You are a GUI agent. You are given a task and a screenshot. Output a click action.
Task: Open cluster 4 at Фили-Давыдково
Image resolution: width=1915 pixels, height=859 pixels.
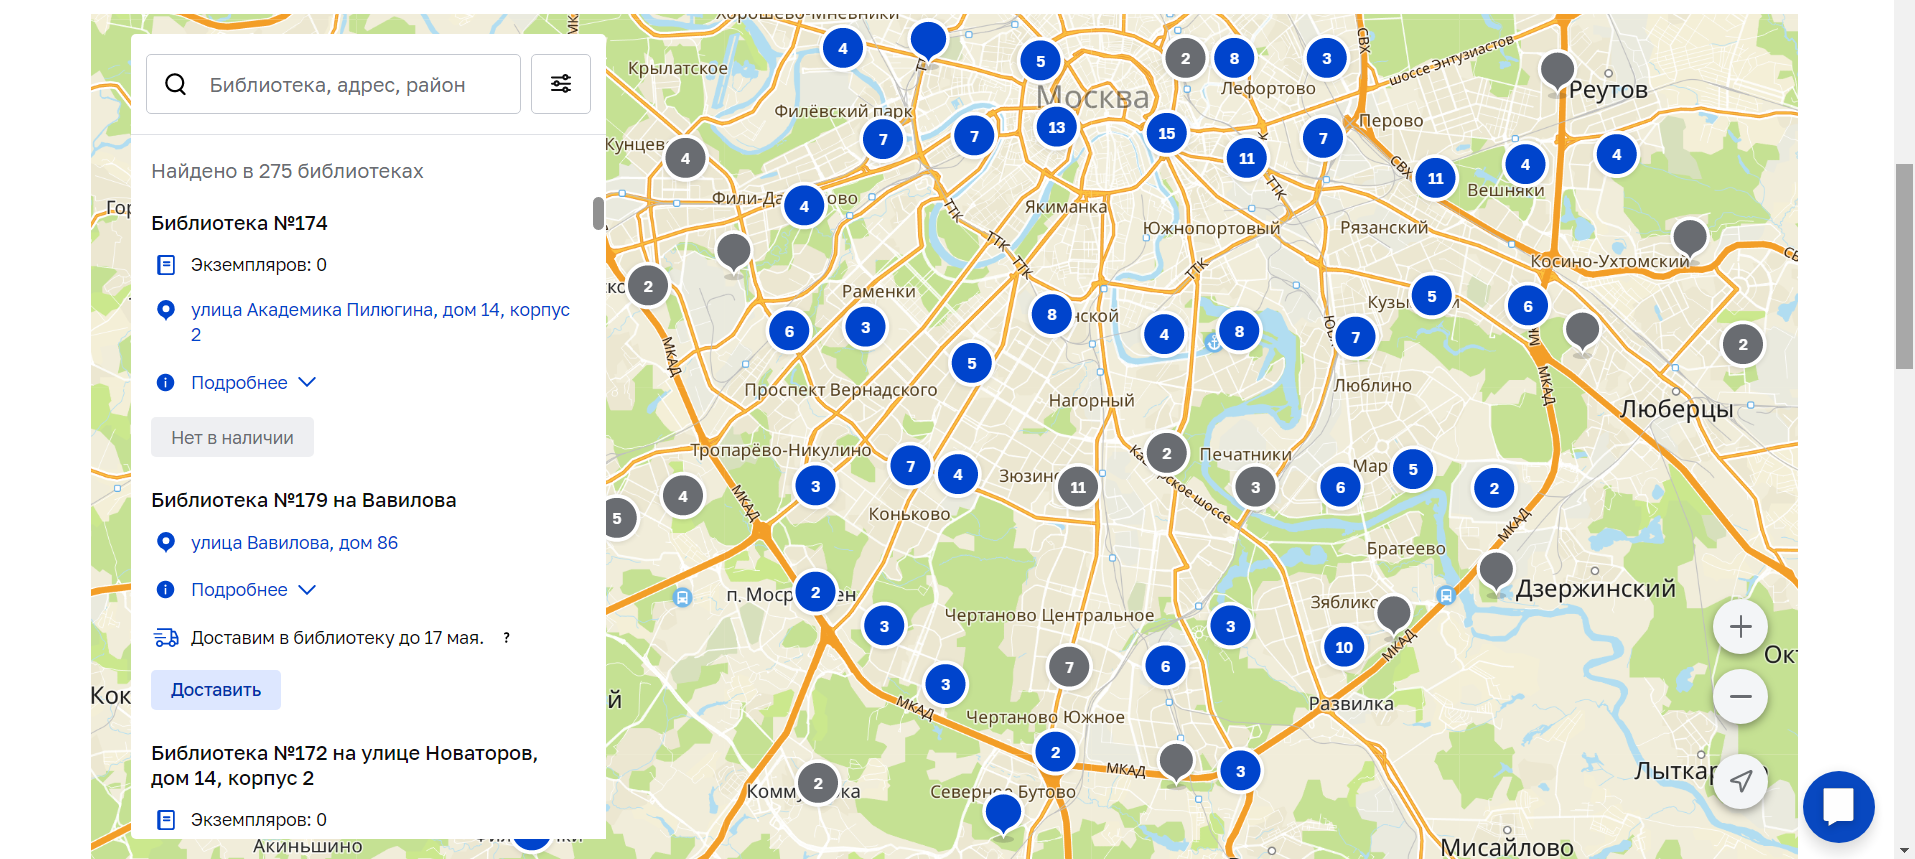[804, 206]
